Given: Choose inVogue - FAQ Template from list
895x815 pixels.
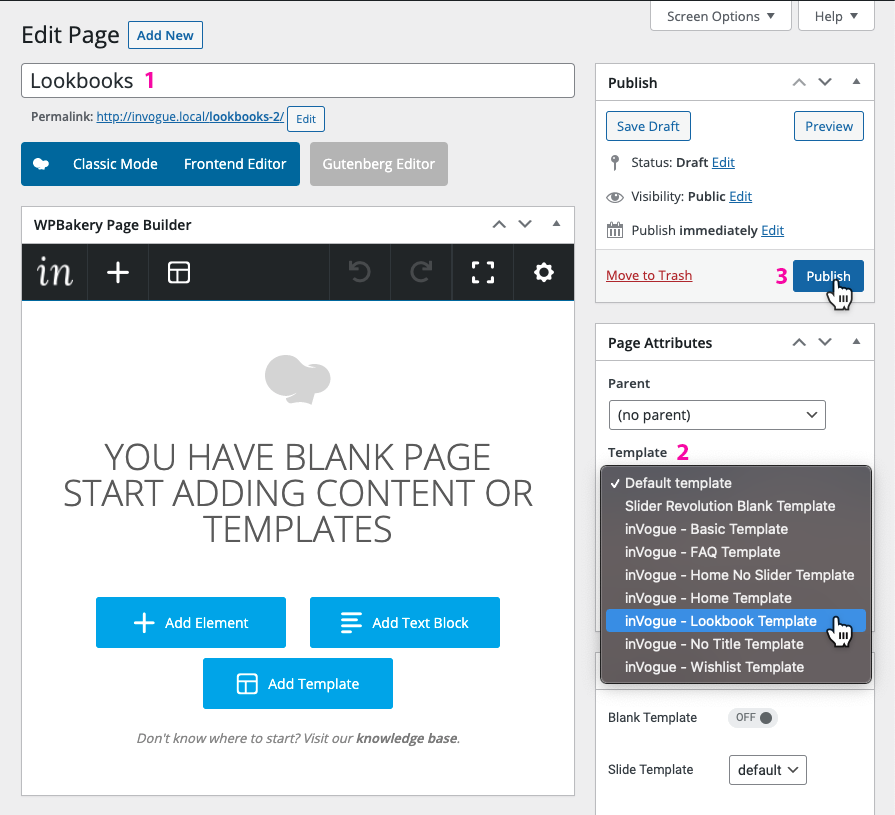Looking at the screenshot, I should click(x=702, y=552).
